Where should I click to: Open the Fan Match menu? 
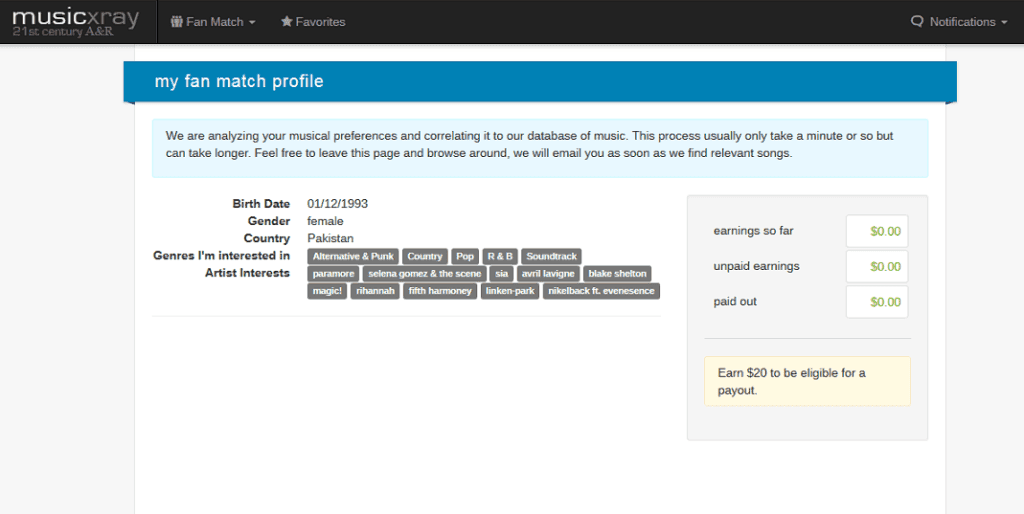(x=213, y=22)
